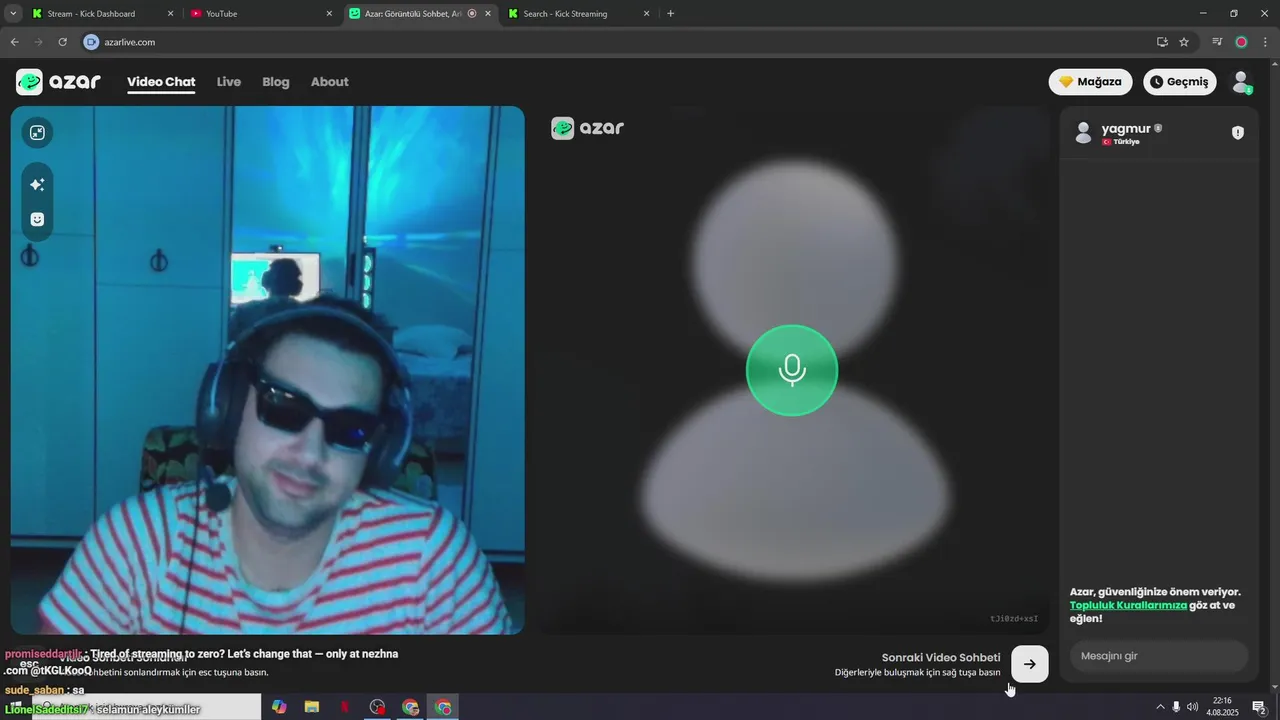Screen dimensions: 1280x720
Task: Open the notification center icon
Action: tap(1259, 707)
